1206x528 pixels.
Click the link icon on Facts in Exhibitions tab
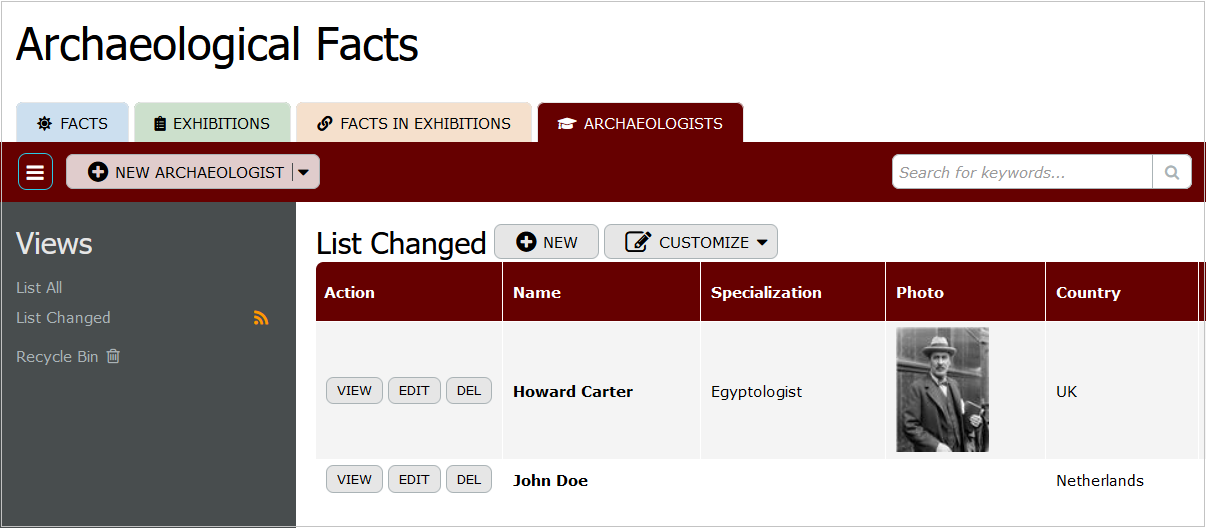[x=324, y=124]
